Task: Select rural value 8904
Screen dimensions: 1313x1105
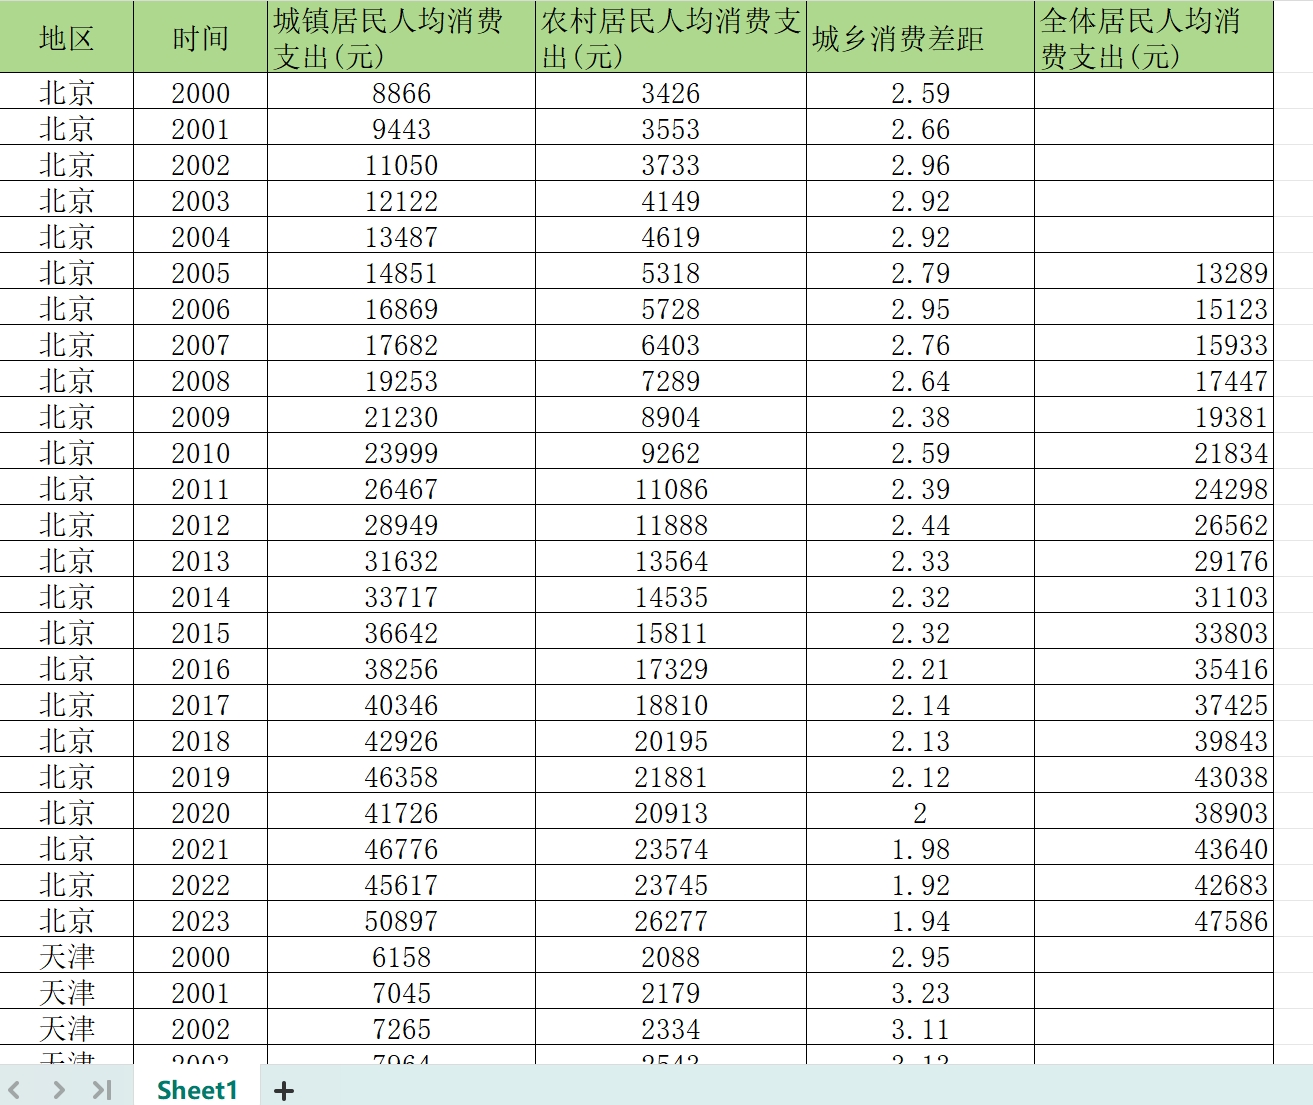Action: [671, 416]
